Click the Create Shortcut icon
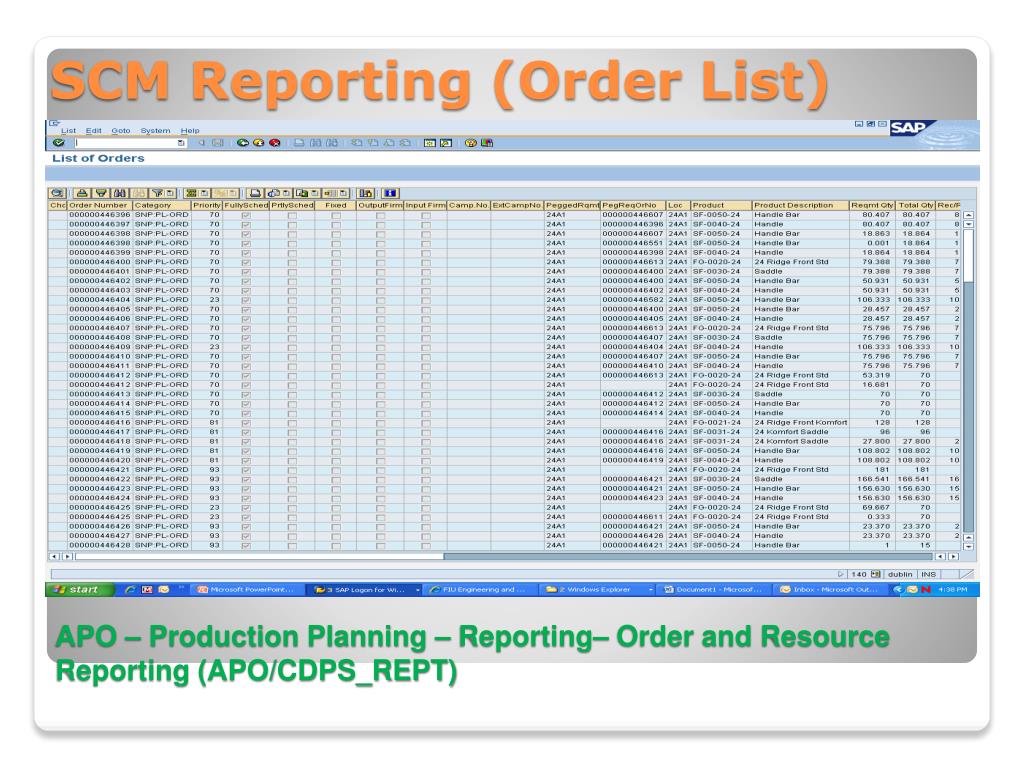This screenshot has width=1024, height=768. click(x=445, y=142)
